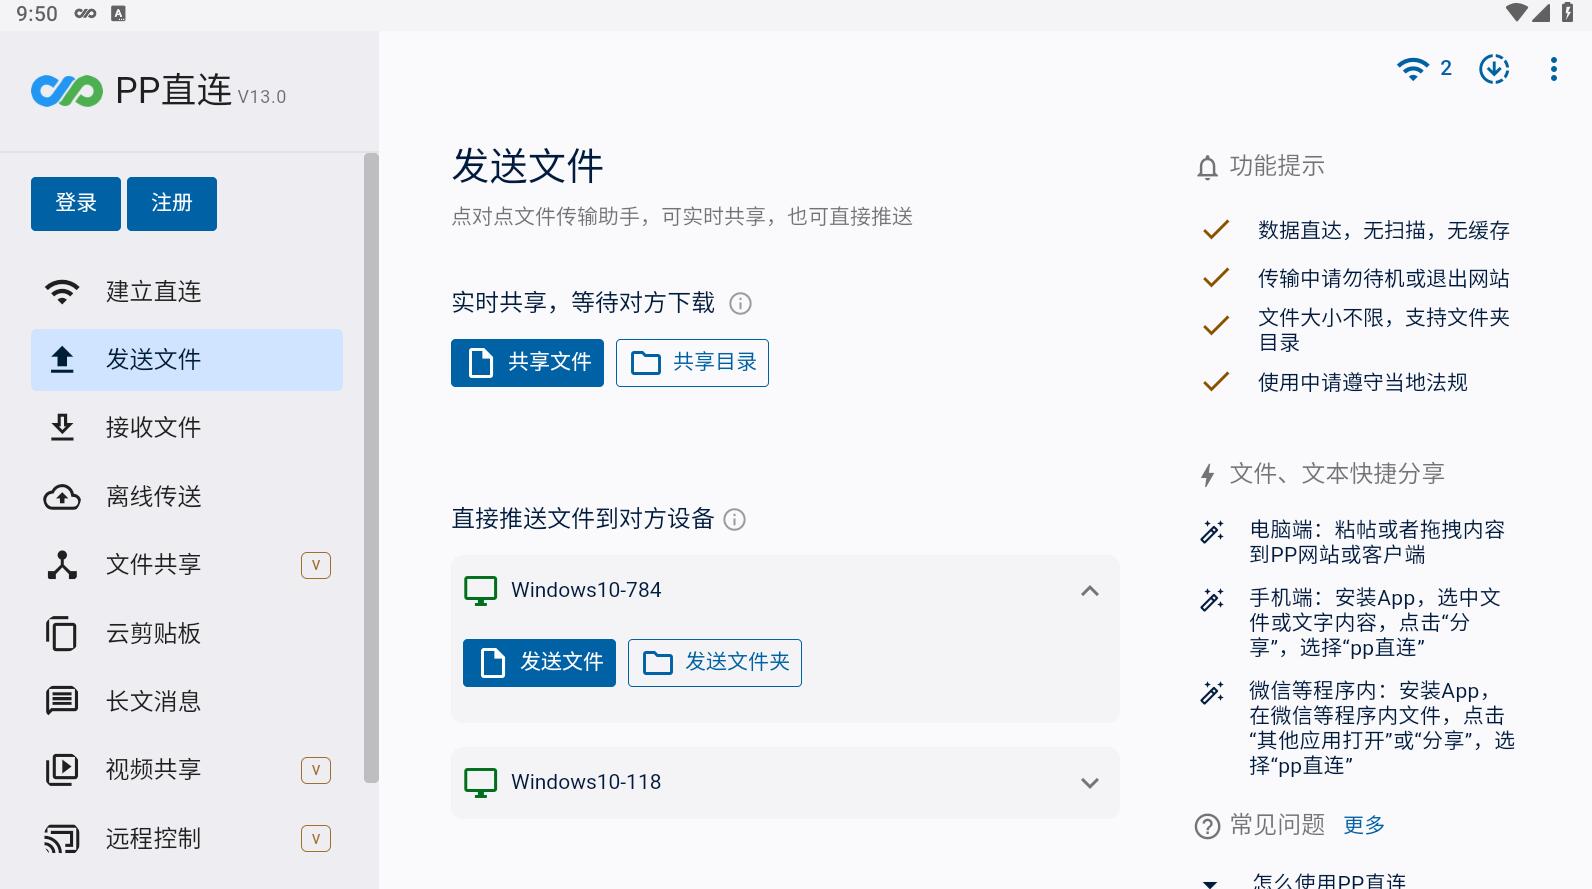Image resolution: width=1592 pixels, height=889 pixels.
Task: Click the Wi-Fi connection count icon
Action: point(1423,68)
